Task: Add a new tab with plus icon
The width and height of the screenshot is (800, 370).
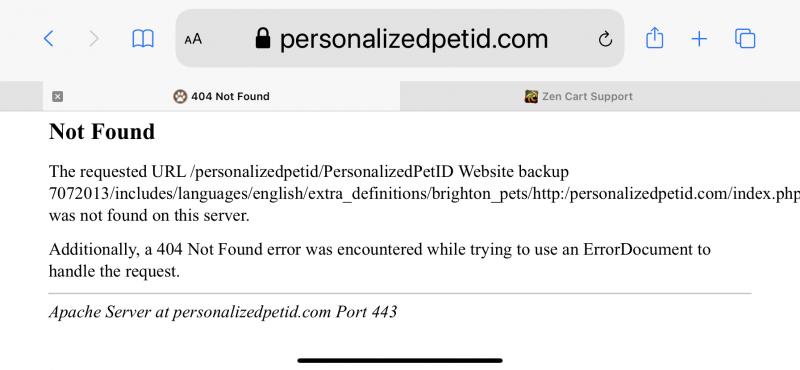Action: 699,39
